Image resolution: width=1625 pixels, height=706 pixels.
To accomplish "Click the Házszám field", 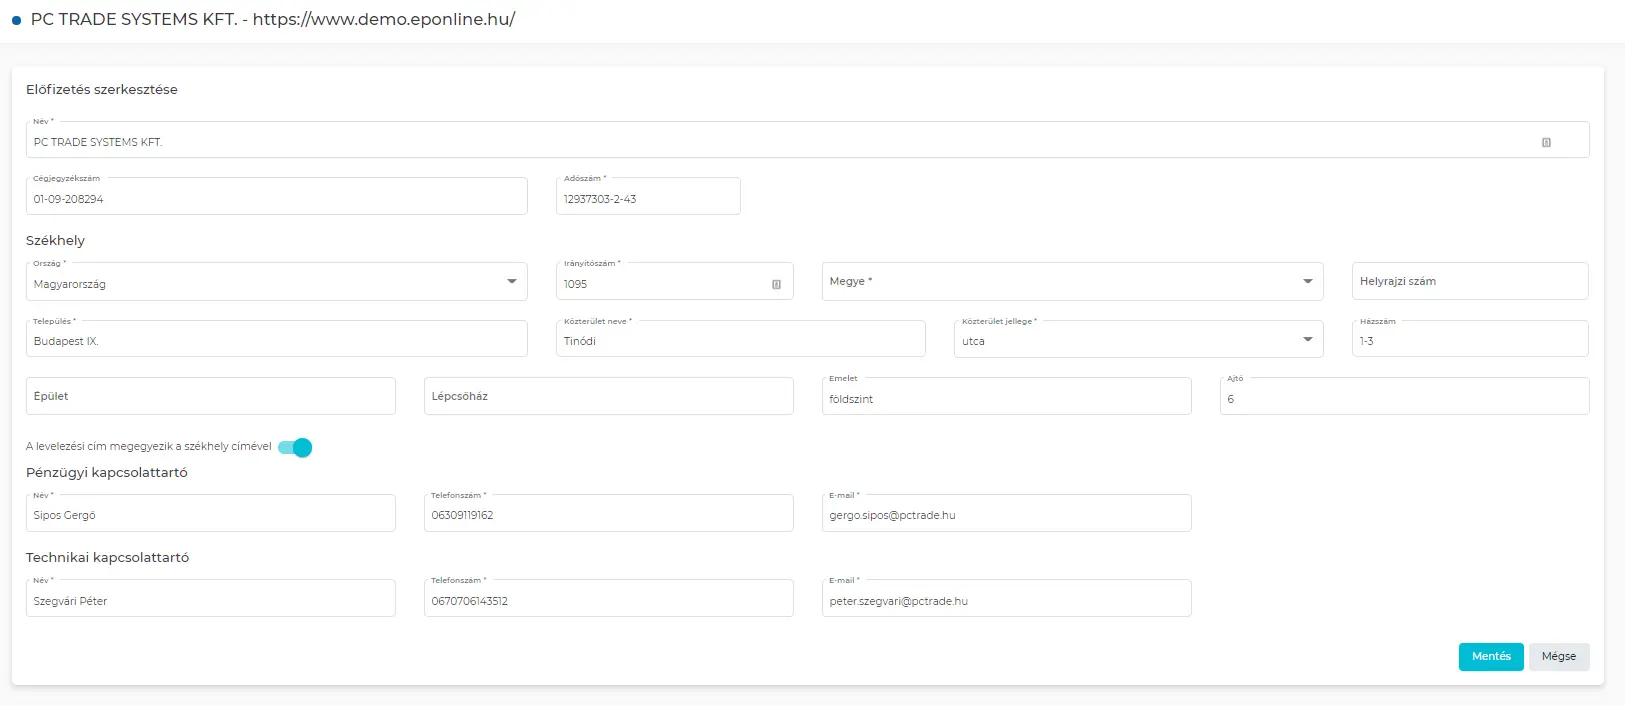I will click(1469, 340).
